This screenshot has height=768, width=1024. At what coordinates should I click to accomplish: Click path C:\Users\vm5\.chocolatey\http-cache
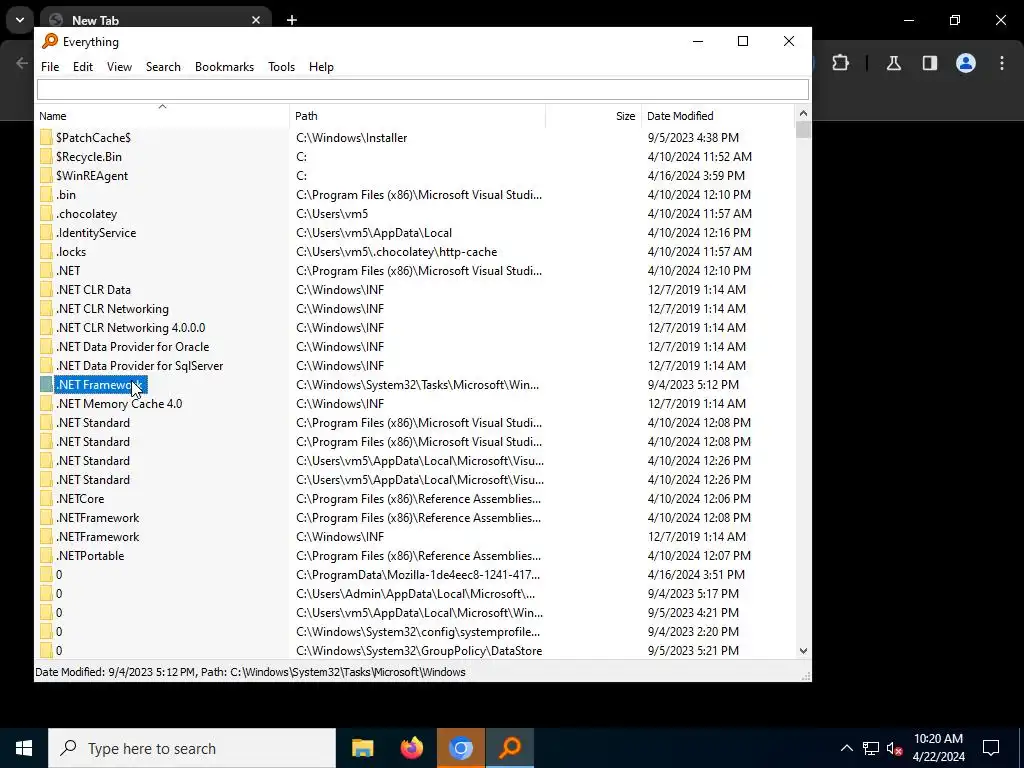click(396, 251)
